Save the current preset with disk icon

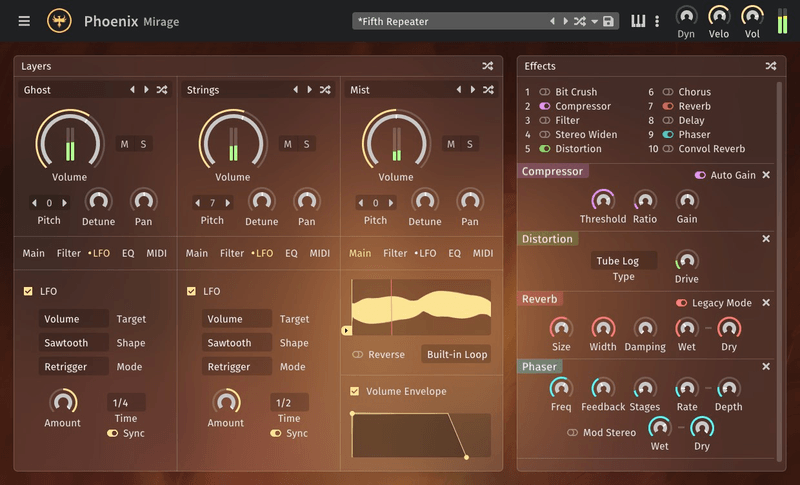608,21
